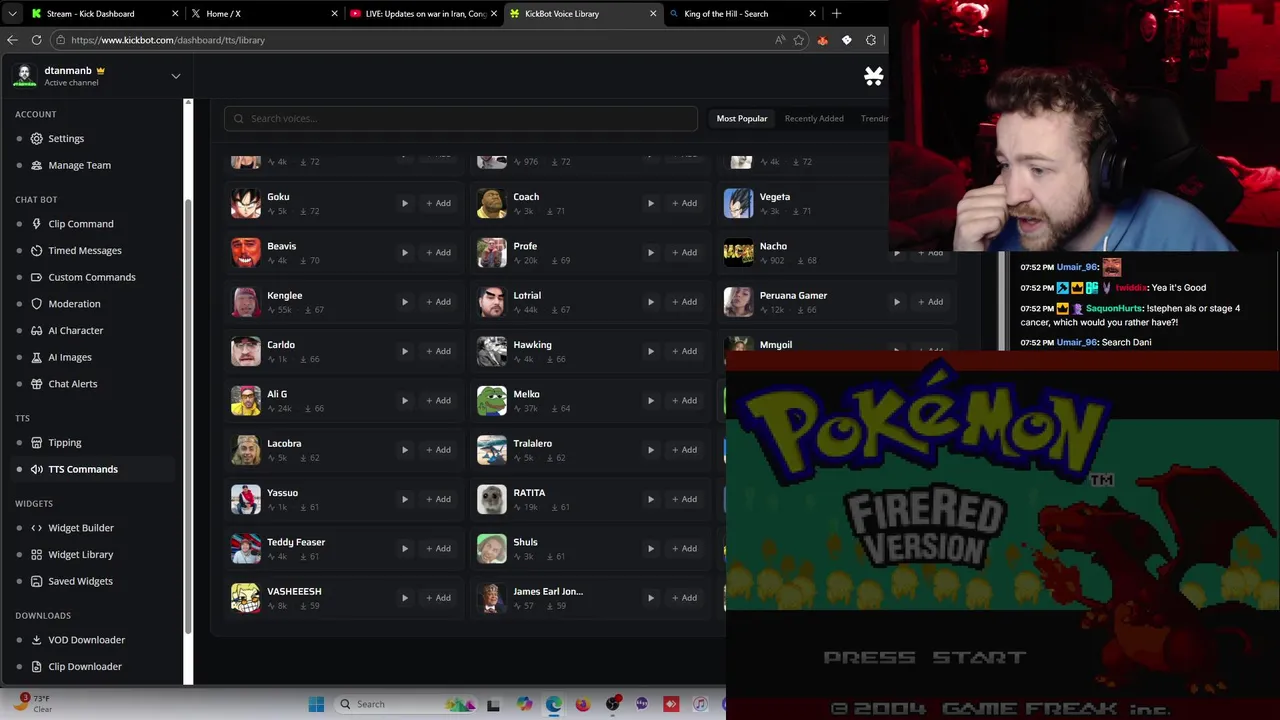Click the Yassuo voice name
1280x720 pixels.
[x=282, y=493]
